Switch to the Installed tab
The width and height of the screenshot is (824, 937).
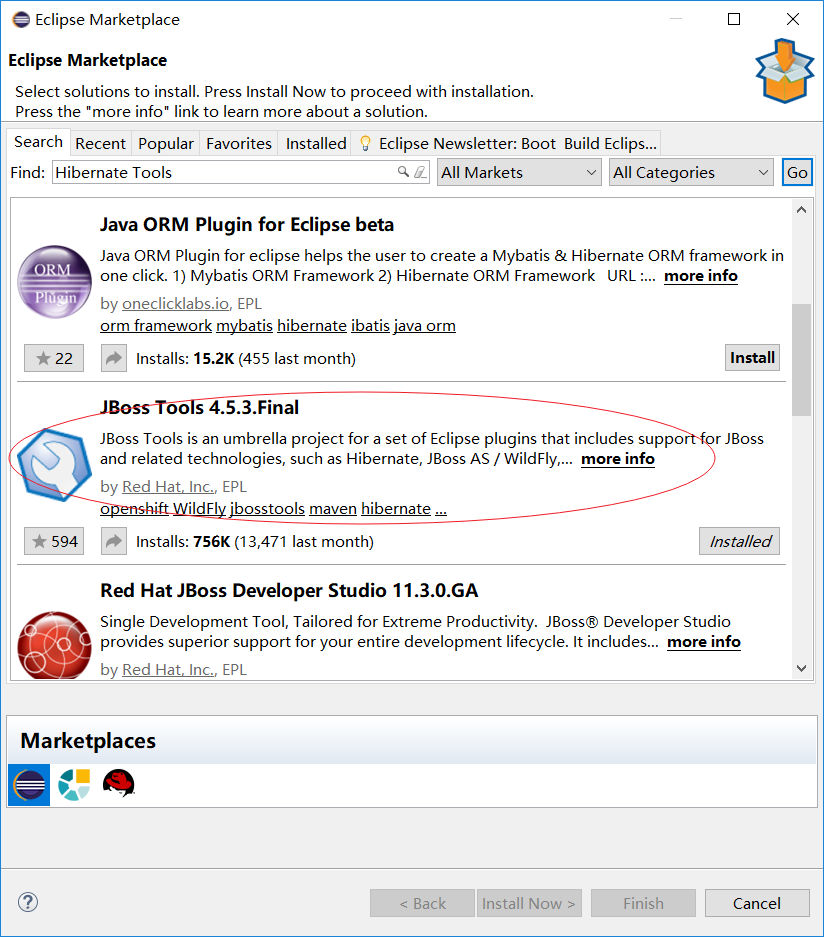coord(315,143)
